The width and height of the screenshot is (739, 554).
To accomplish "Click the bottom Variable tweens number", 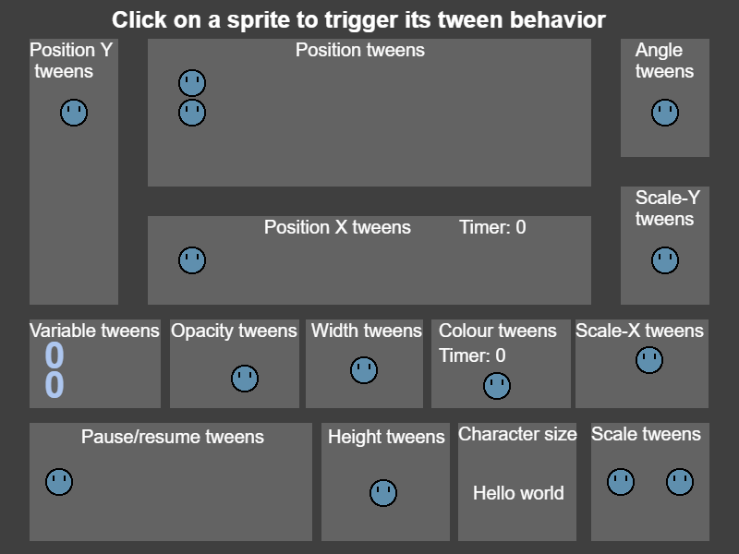I will [x=54, y=385].
